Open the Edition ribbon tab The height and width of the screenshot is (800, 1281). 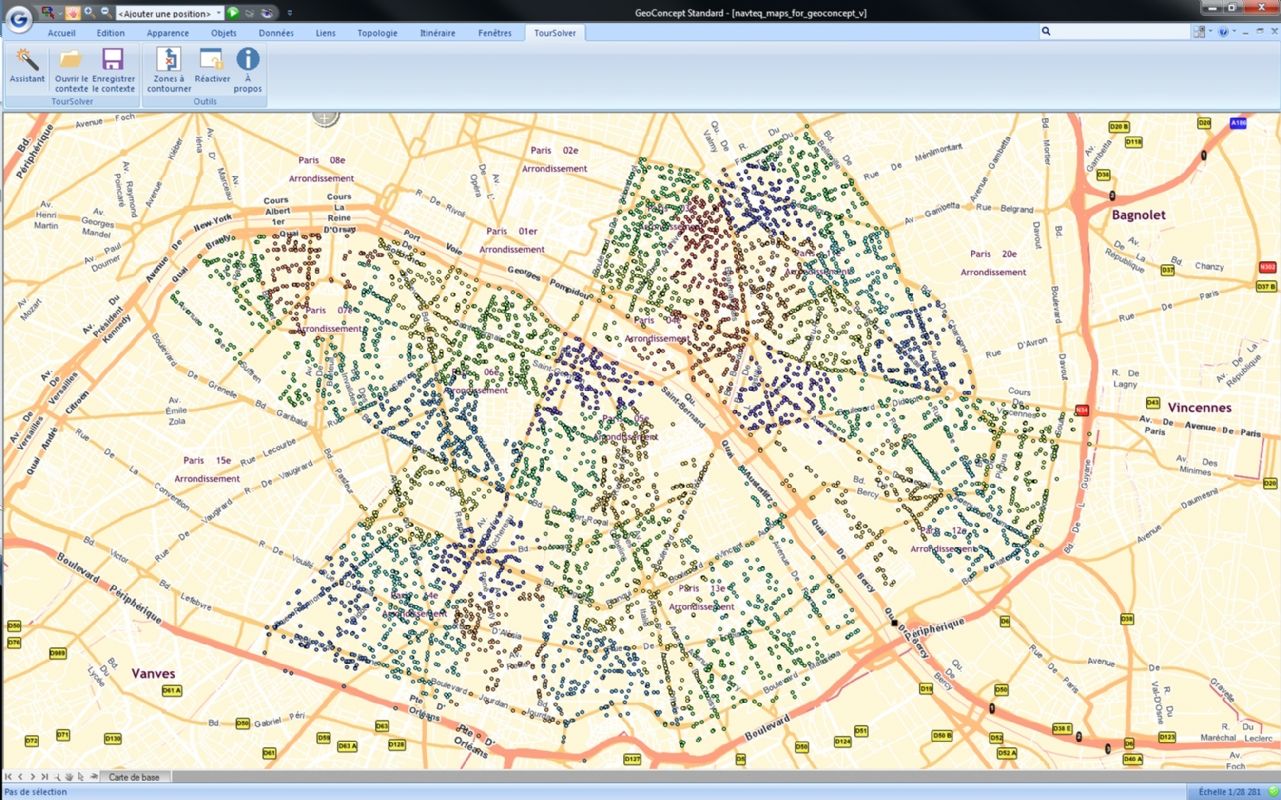111,33
